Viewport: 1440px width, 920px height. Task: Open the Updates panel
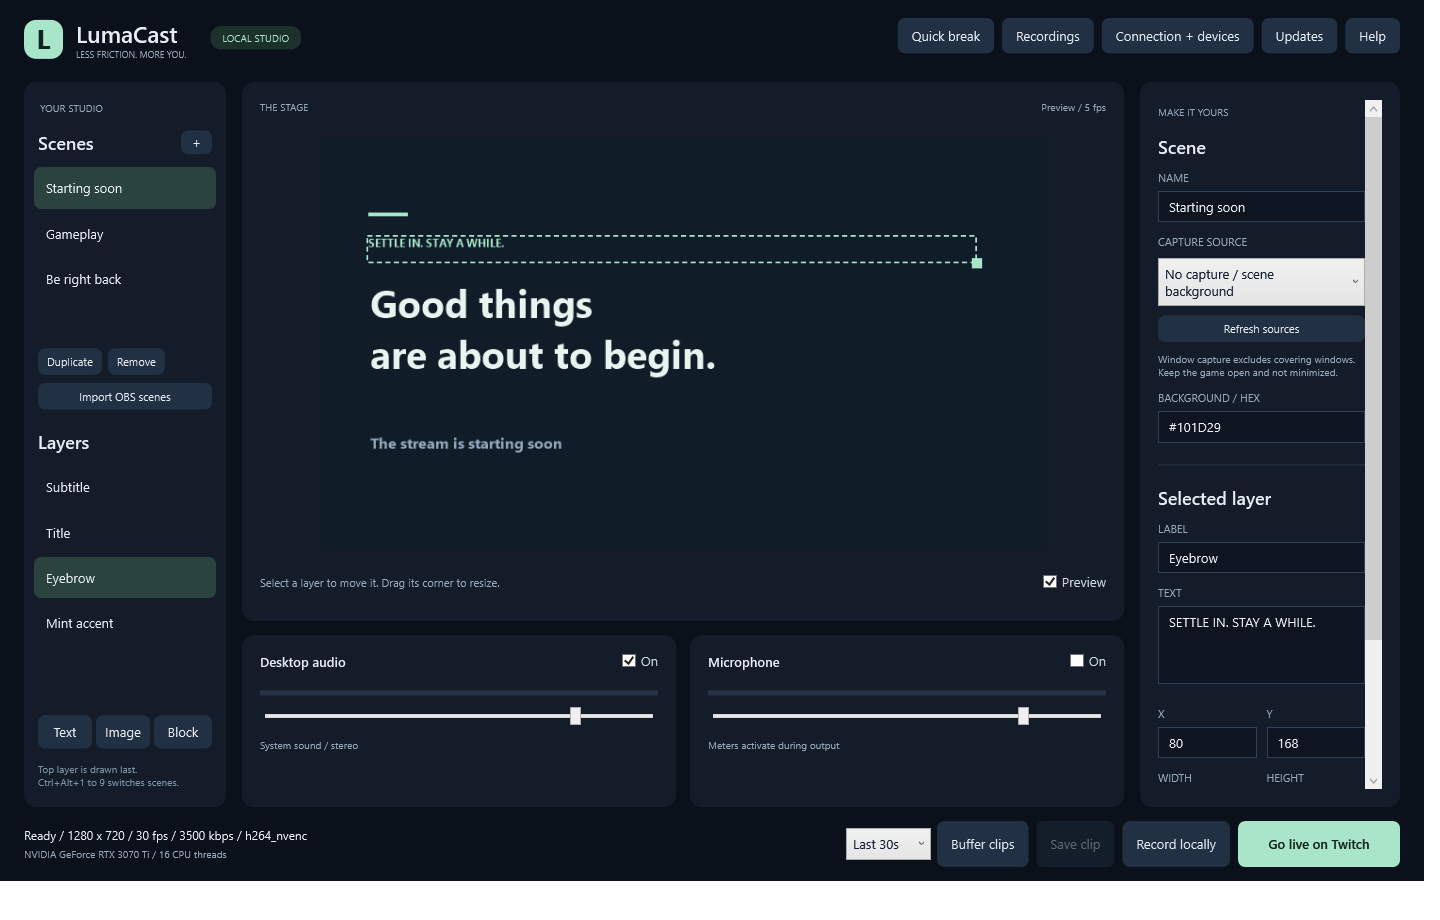1299,36
